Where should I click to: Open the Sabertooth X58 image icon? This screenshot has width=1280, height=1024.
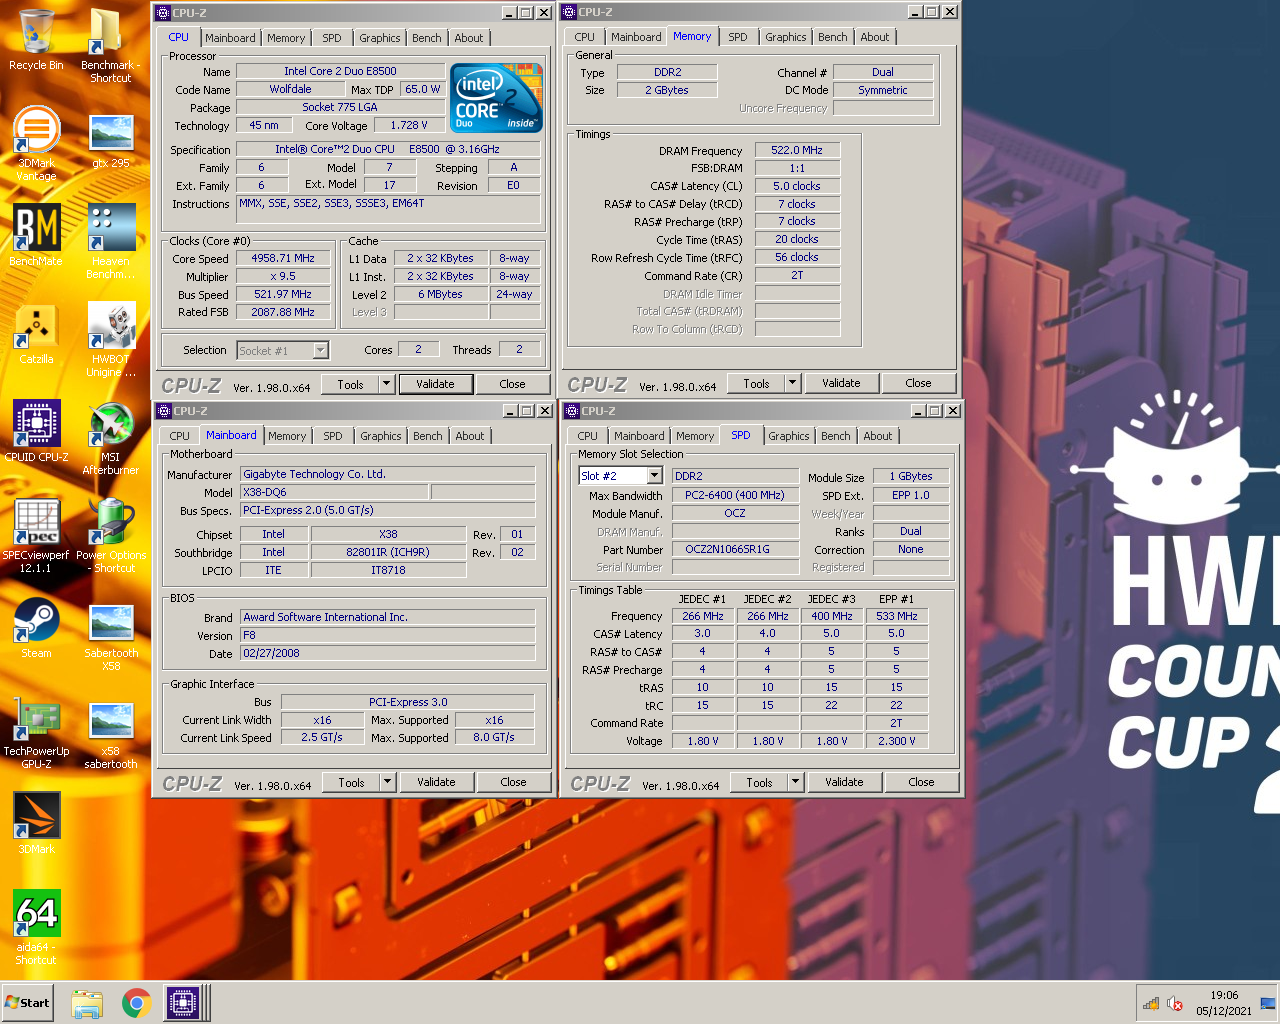(x=110, y=634)
